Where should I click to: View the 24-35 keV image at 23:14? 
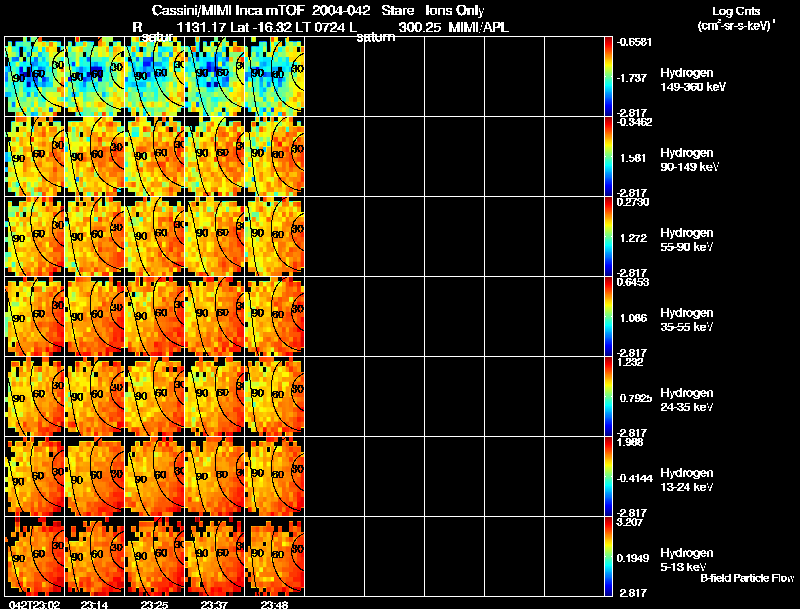click(x=94, y=397)
